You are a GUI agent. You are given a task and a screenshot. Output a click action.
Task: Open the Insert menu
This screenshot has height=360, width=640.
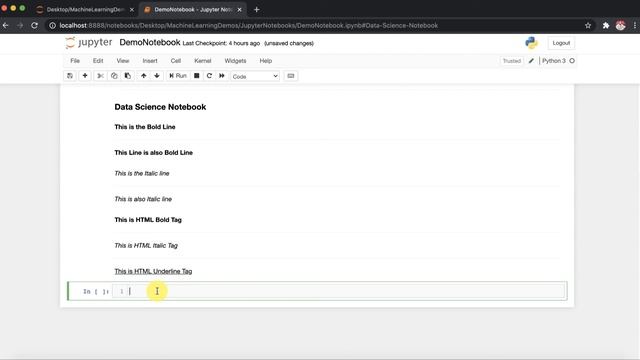tap(150, 61)
